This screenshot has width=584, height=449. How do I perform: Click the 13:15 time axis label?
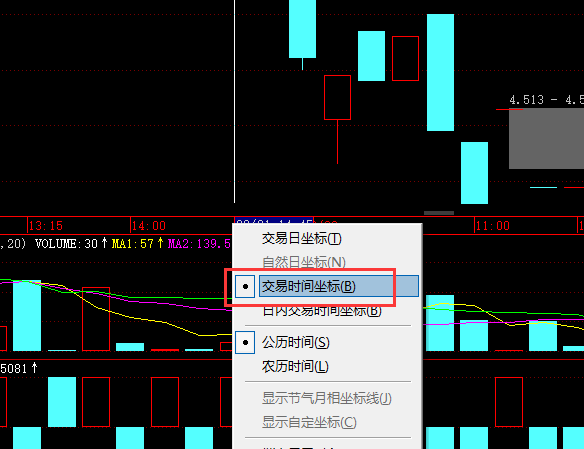[45, 226]
